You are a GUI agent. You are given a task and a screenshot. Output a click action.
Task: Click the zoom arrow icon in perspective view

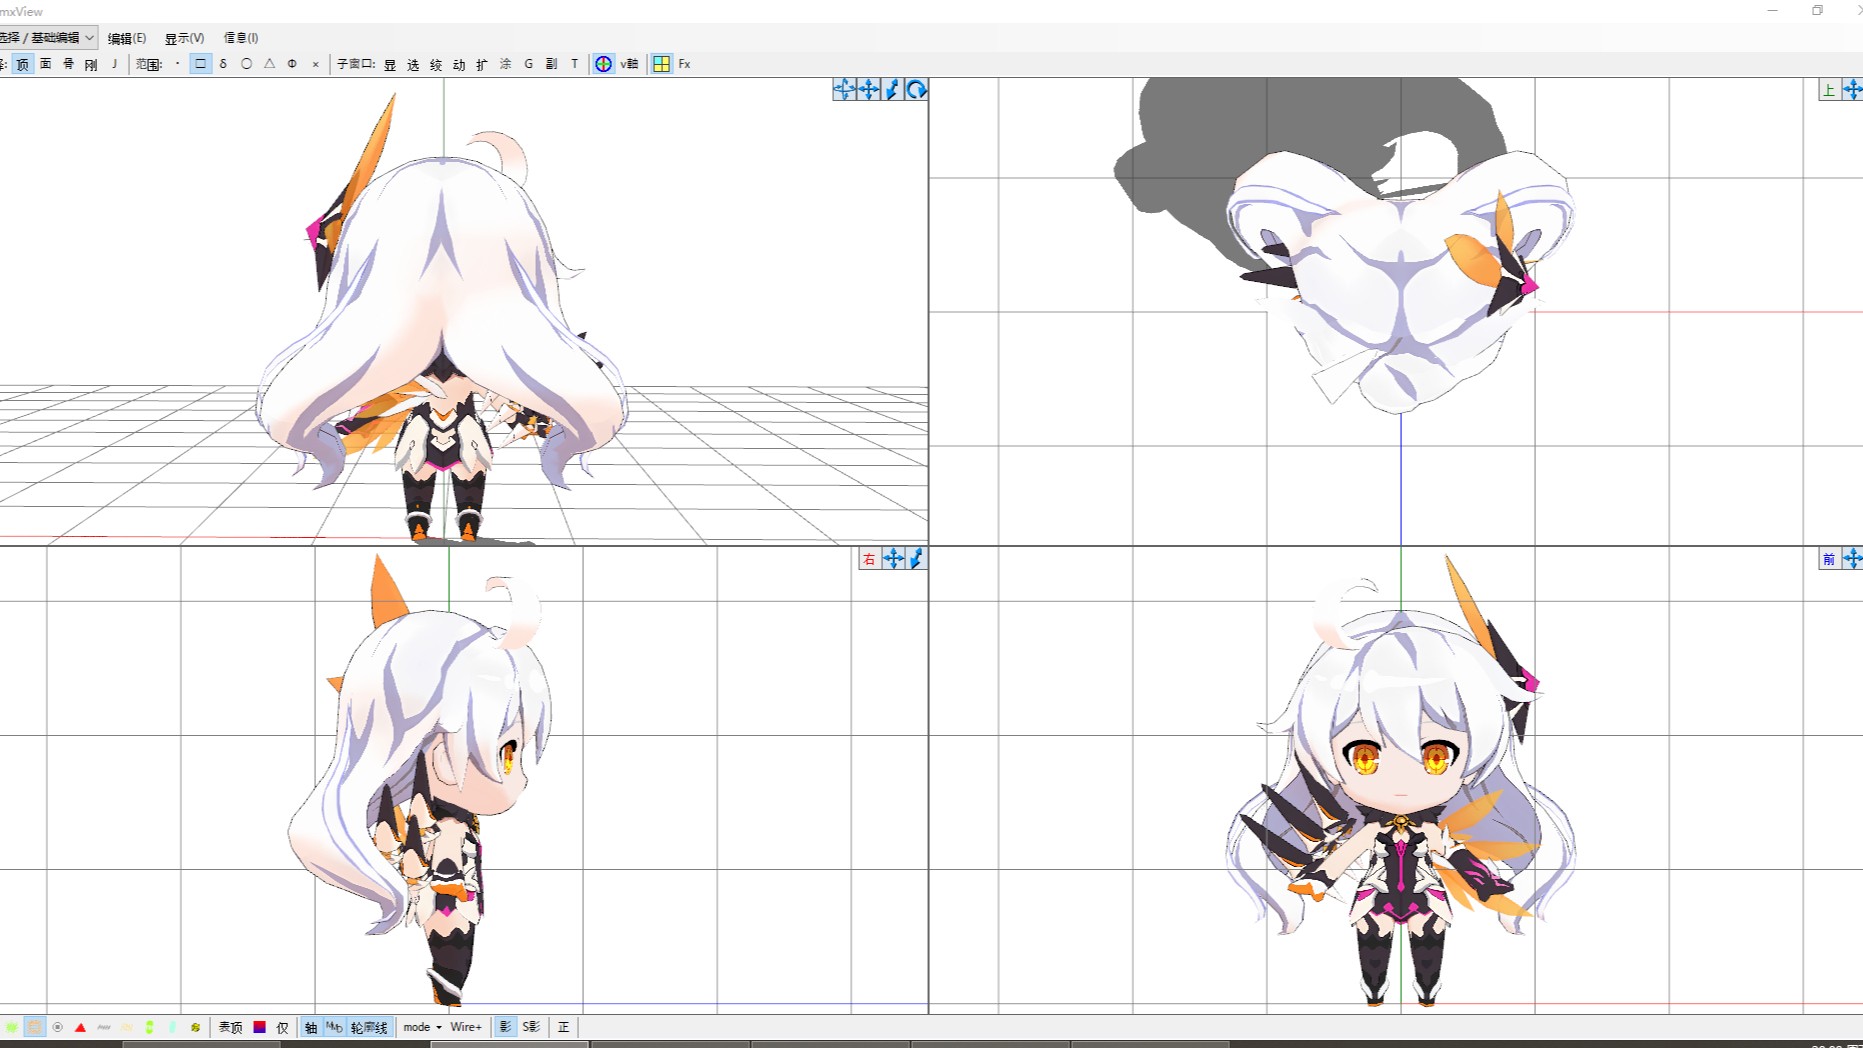click(893, 90)
